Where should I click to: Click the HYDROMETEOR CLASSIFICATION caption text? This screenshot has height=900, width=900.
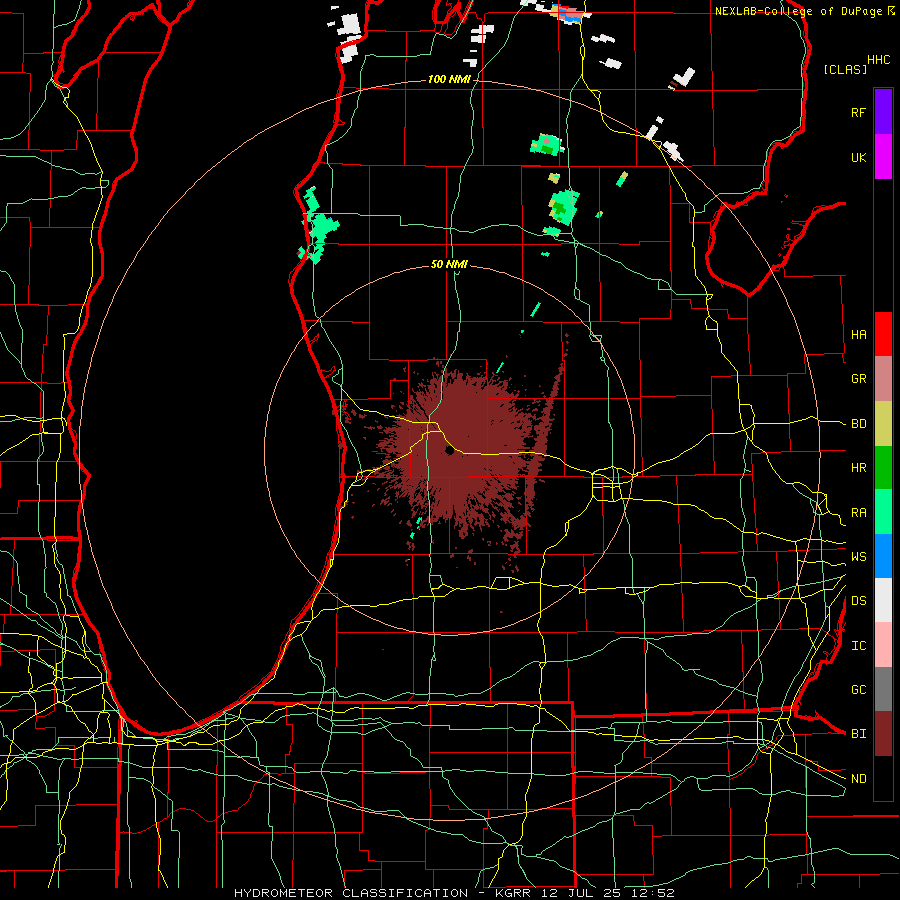click(x=351, y=893)
